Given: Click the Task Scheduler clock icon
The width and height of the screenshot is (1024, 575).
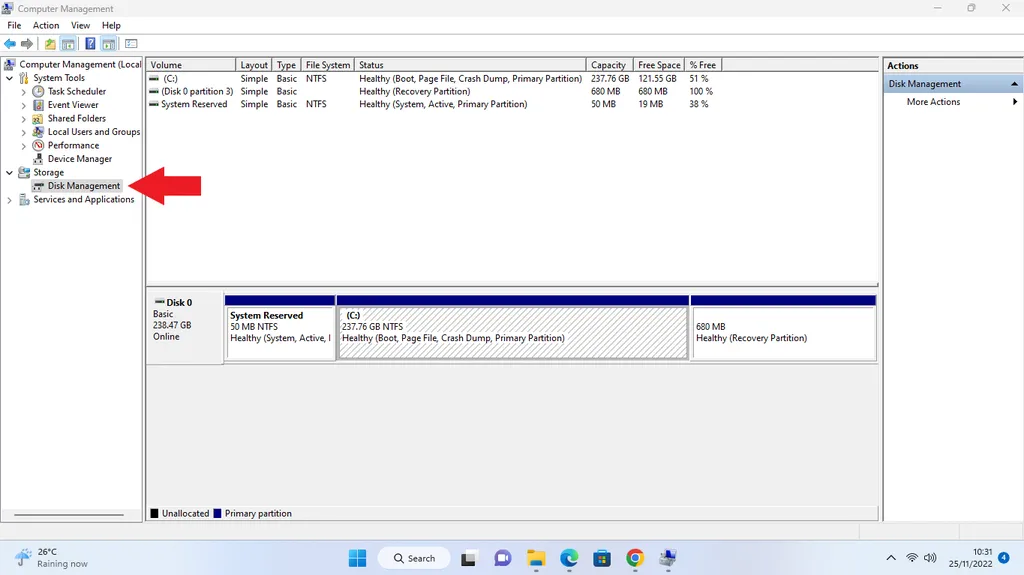Looking at the screenshot, I should pos(39,91).
